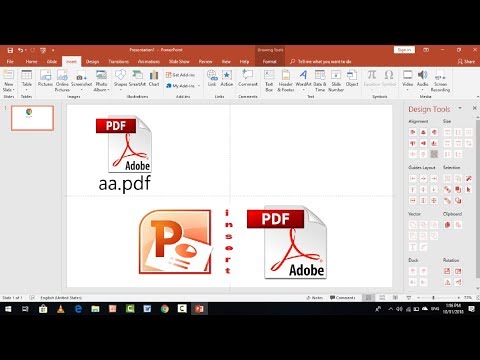Adjust the zoom slider in status bar
The image size is (480, 360).
tap(433, 298)
